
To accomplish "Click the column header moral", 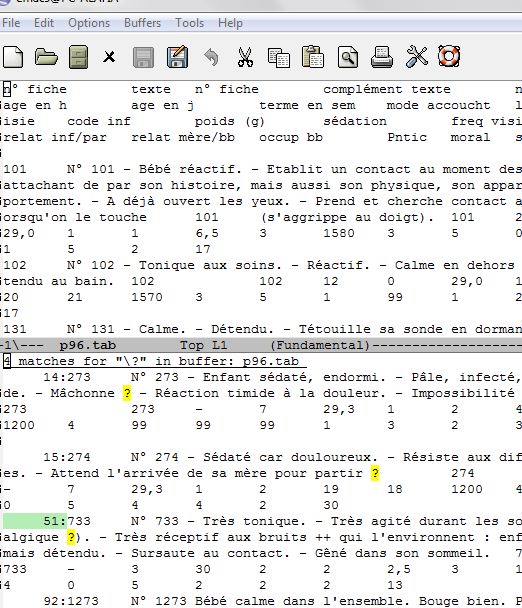I will tap(470, 137).
